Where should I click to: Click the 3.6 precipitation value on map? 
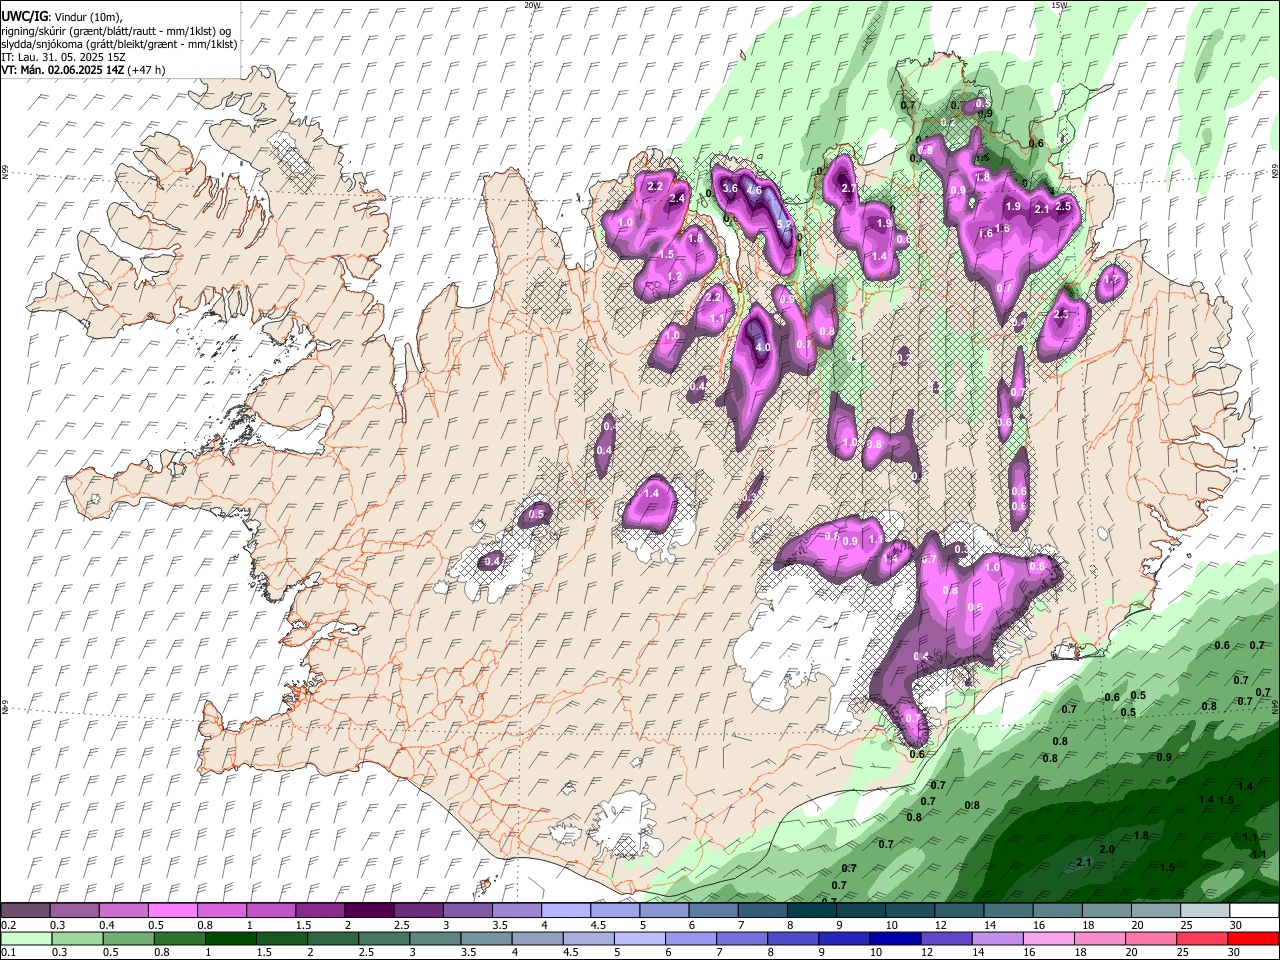click(x=730, y=188)
